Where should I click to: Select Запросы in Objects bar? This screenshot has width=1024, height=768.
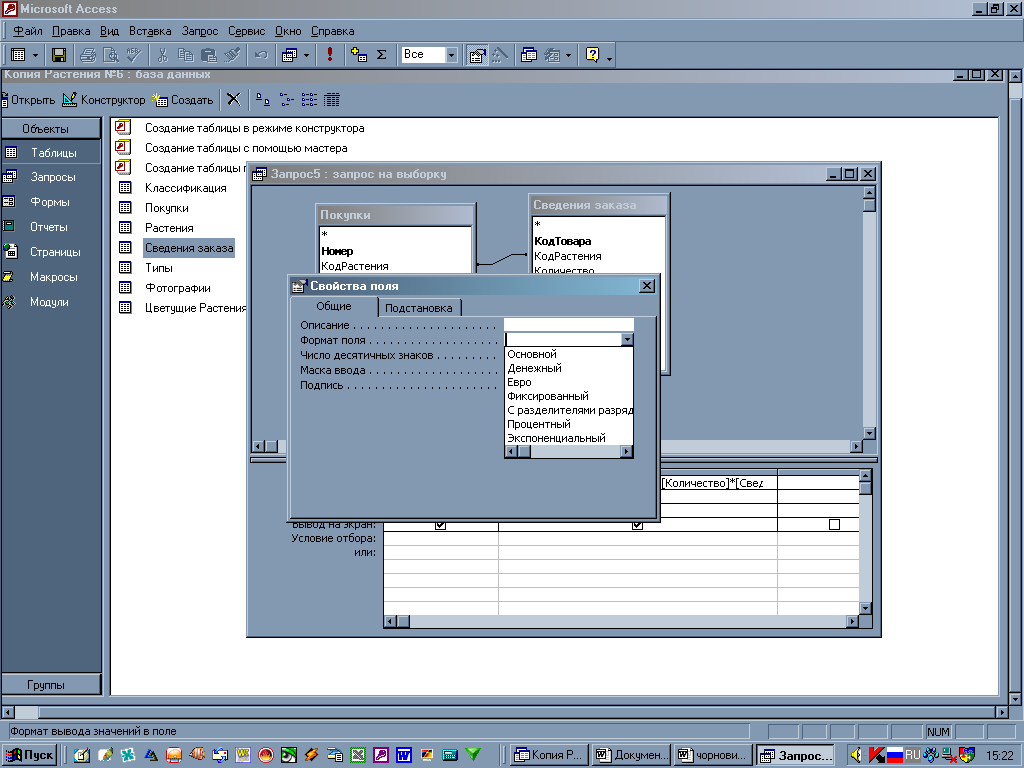tap(51, 177)
